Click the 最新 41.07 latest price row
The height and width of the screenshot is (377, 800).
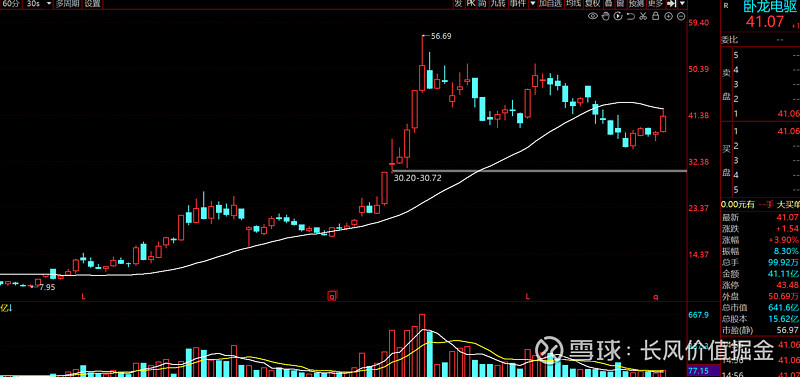coord(760,217)
